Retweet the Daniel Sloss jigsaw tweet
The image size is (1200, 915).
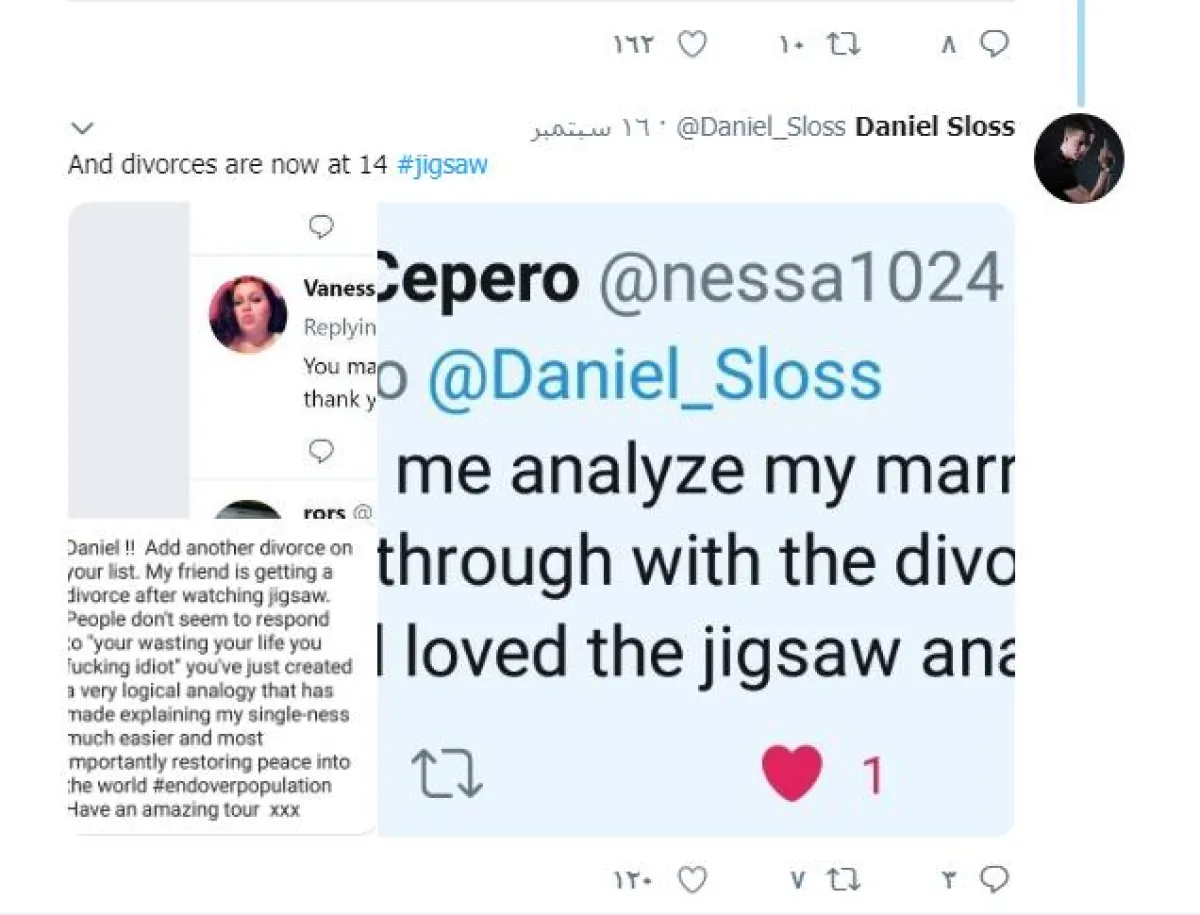pyautogui.click(x=844, y=880)
